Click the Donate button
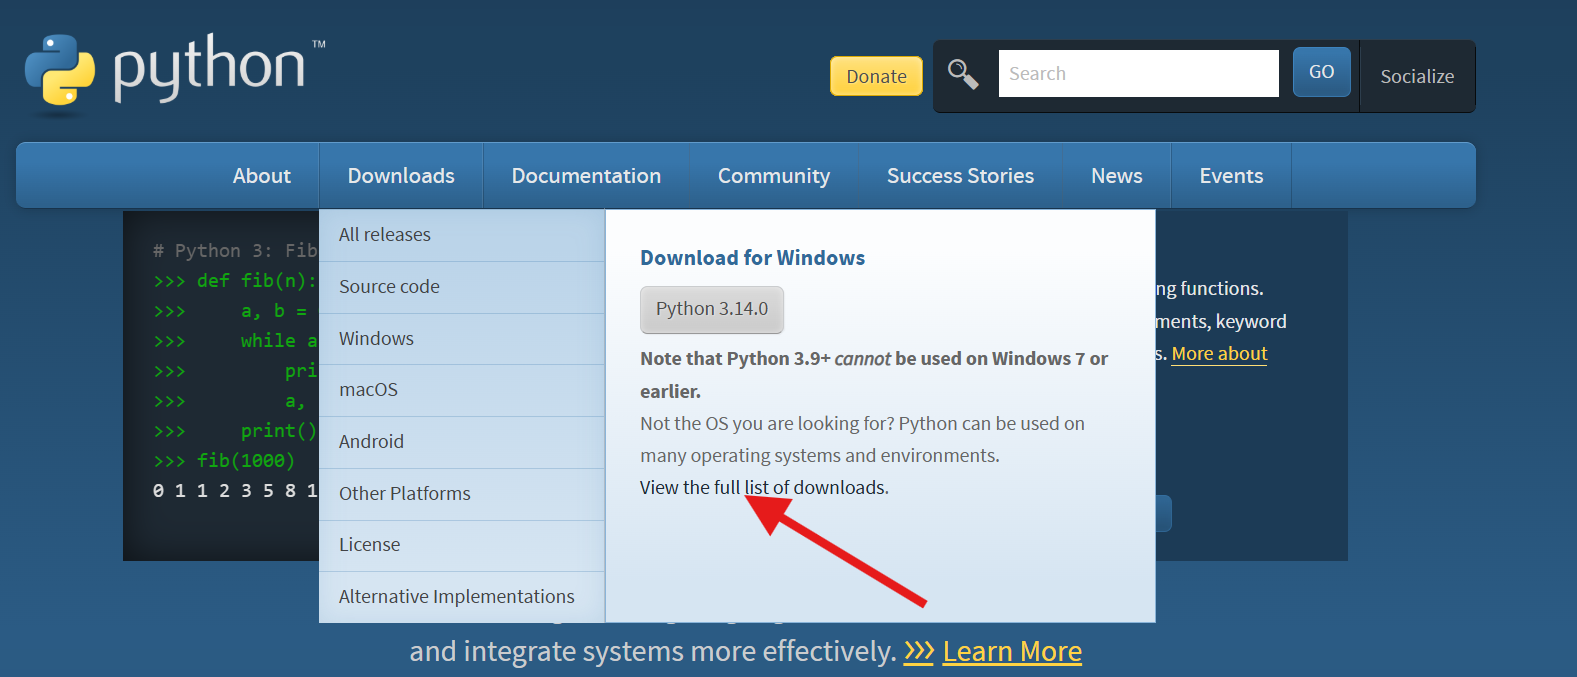This screenshot has width=1577, height=677. [x=876, y=76]
